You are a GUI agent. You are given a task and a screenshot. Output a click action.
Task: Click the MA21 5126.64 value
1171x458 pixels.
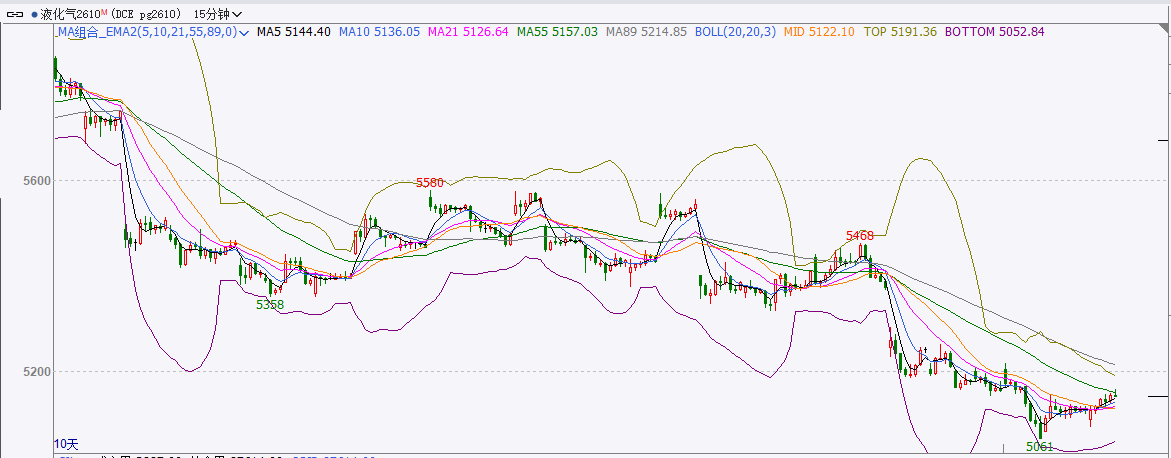point(468,31)
